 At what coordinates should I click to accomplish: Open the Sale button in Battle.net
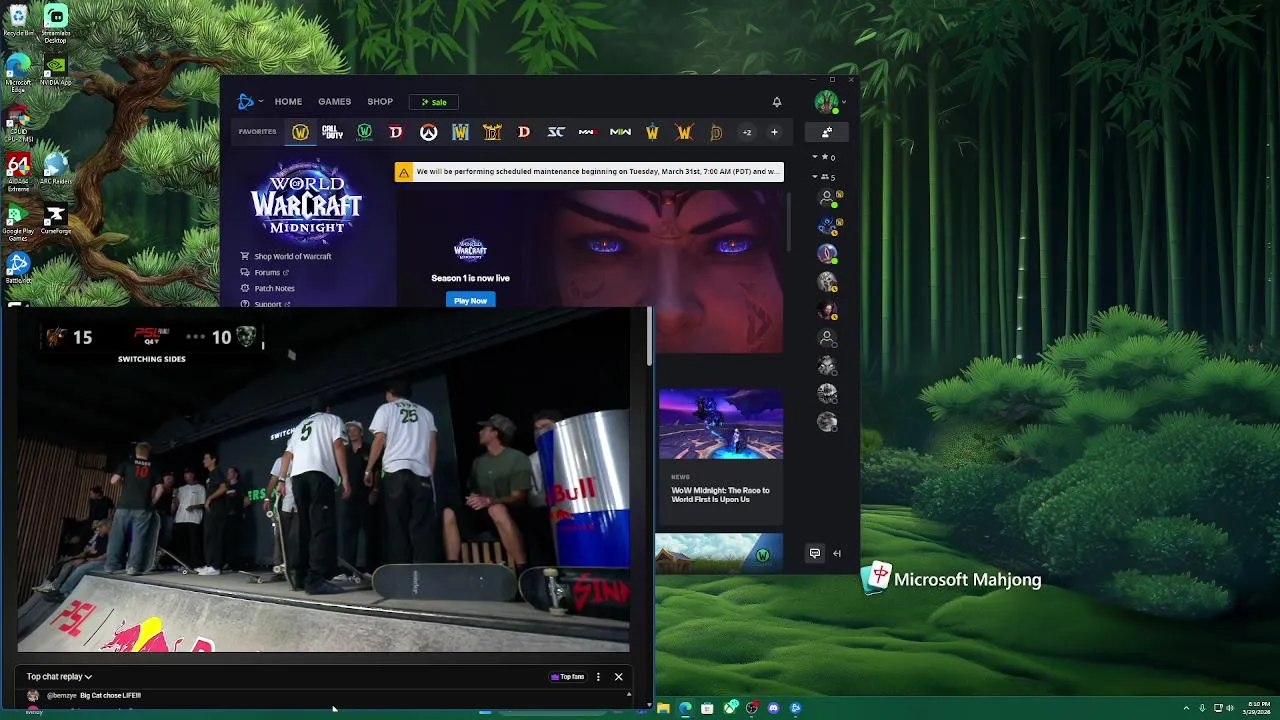click(434, 102)
